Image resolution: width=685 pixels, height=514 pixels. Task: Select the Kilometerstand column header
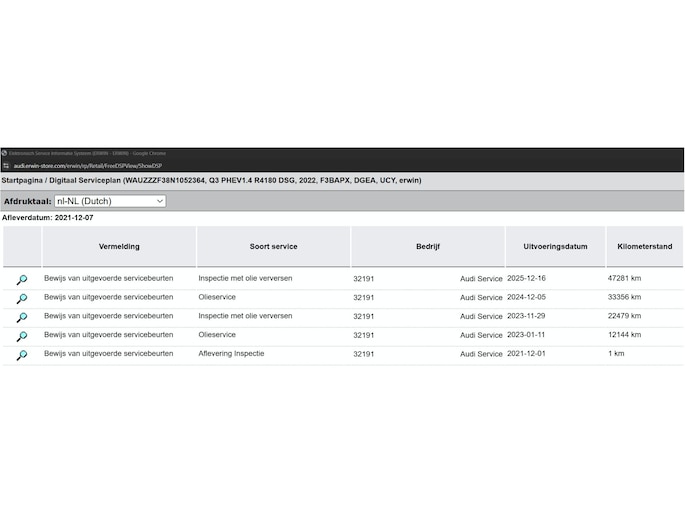pos(644,246)
